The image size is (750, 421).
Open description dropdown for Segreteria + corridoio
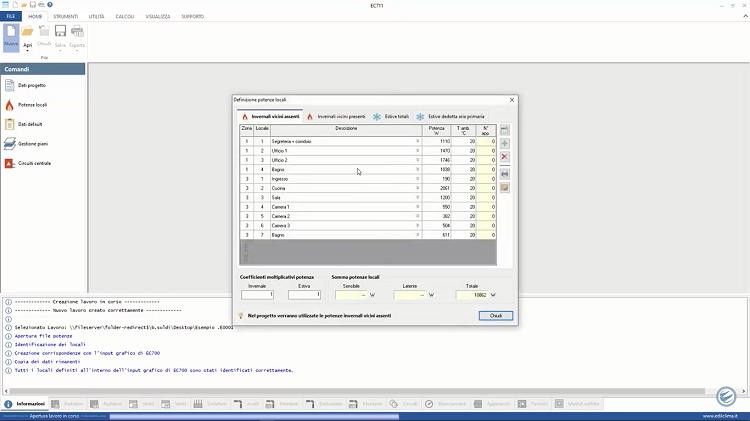(x=417, y=142)
